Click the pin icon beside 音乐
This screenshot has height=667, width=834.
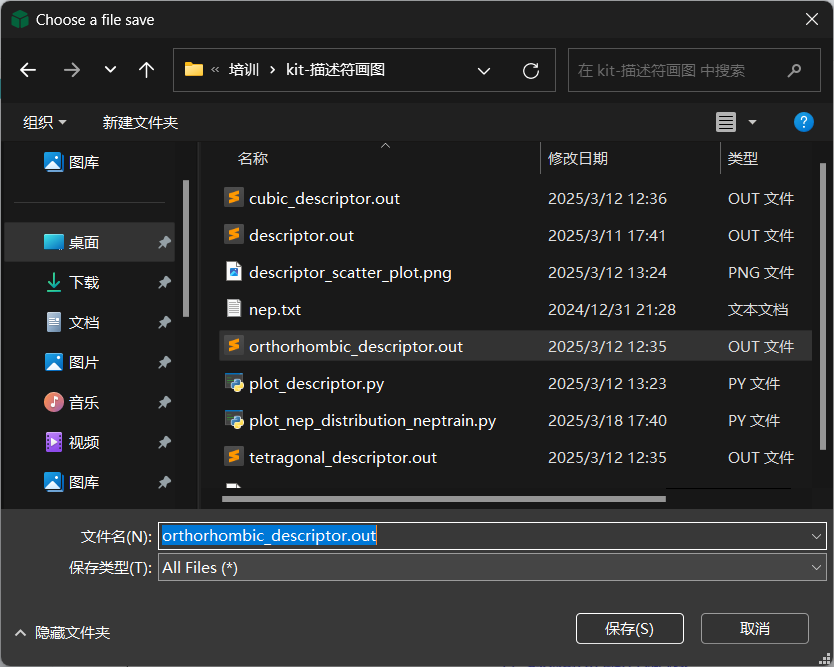pyautogui.click(x=164, y=402)
